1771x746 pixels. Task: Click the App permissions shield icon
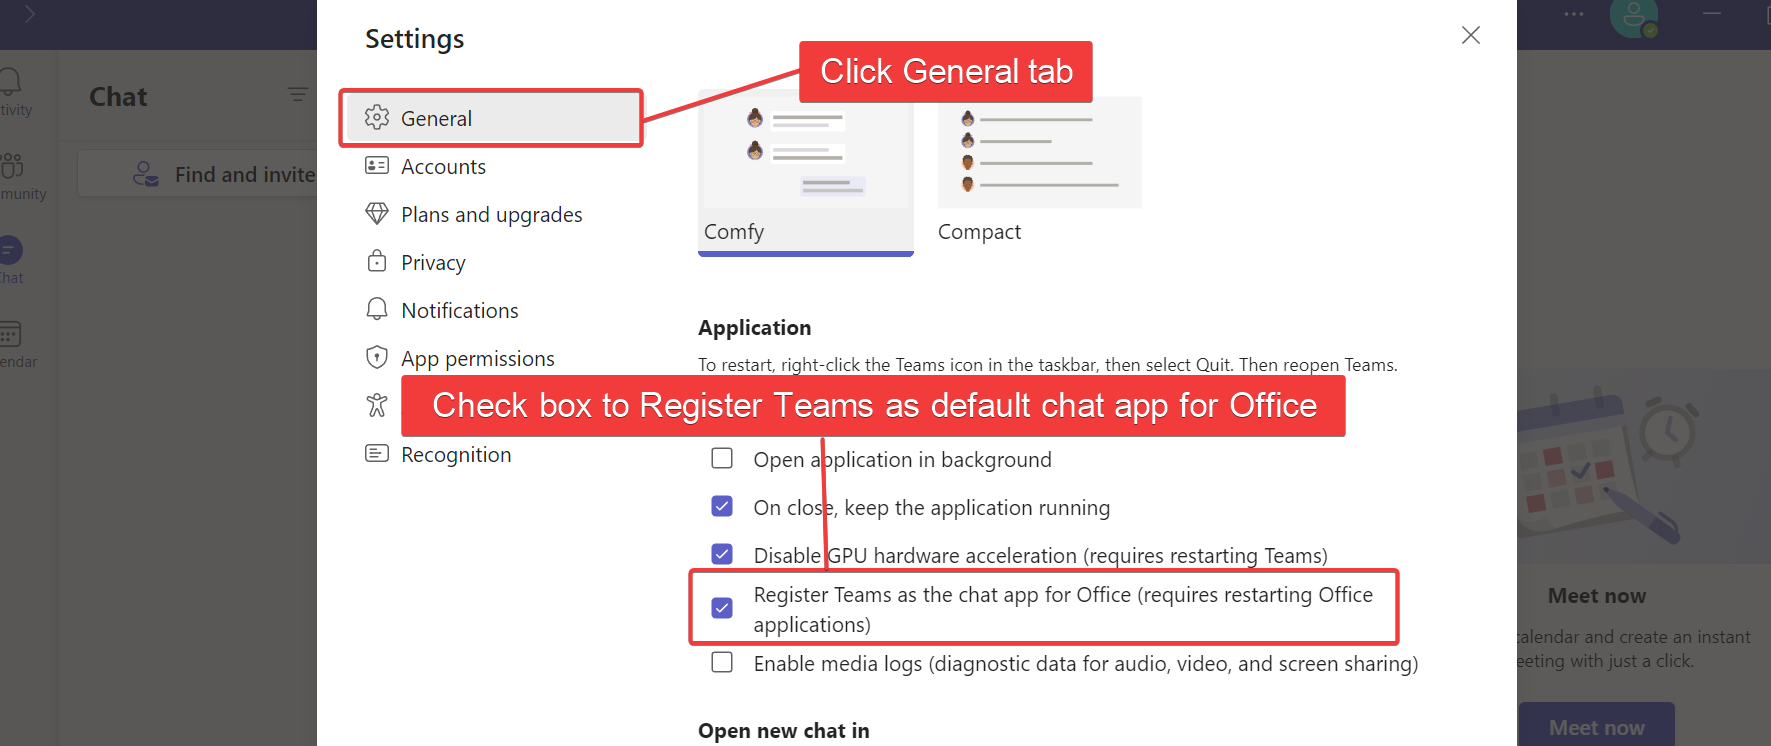point(377,357)
